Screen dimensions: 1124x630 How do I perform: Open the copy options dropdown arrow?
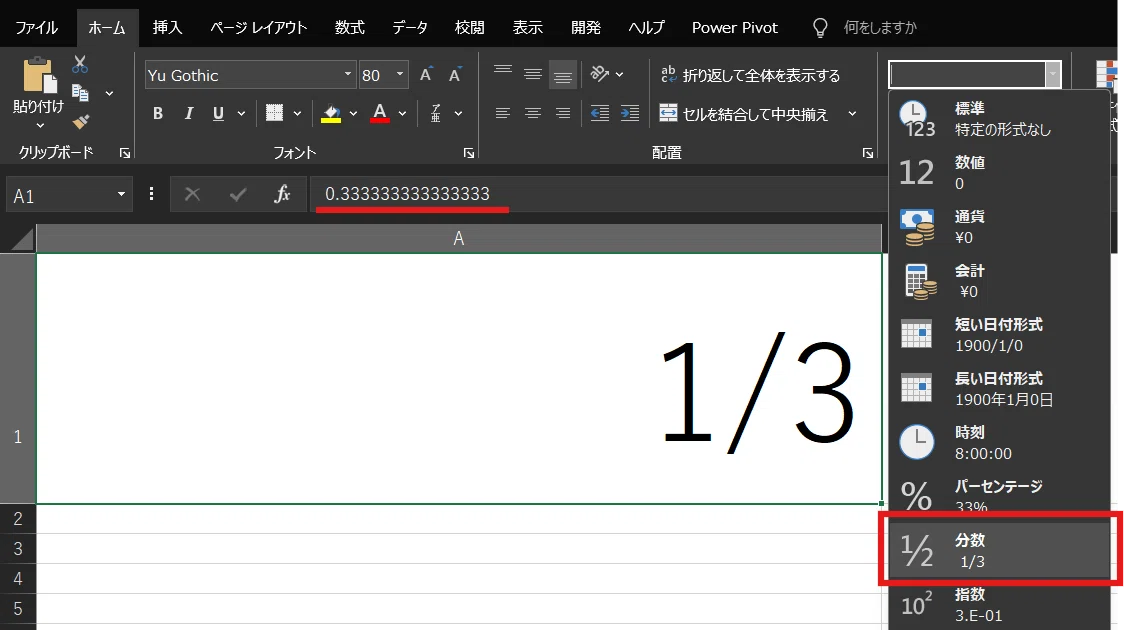tap(110, 93)
